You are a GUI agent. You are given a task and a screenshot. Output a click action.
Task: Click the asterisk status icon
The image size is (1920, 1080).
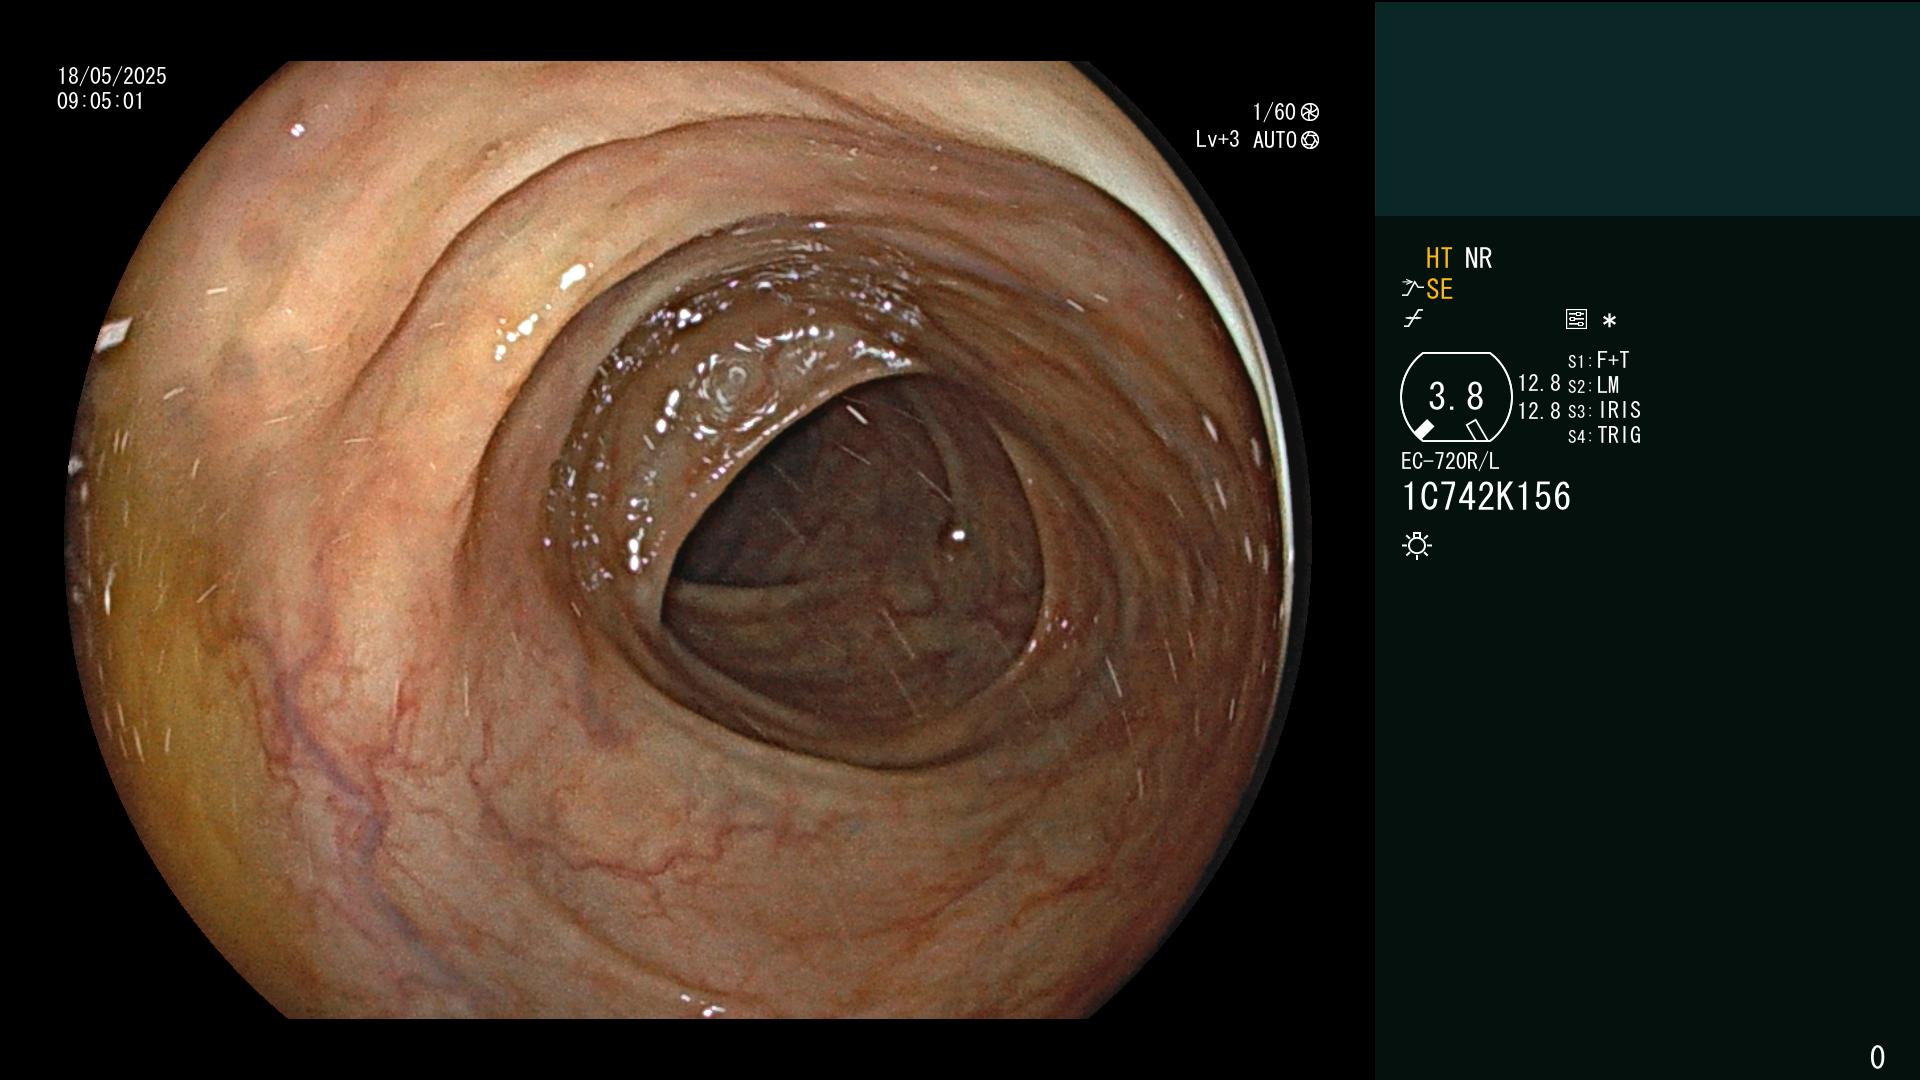1609,321
